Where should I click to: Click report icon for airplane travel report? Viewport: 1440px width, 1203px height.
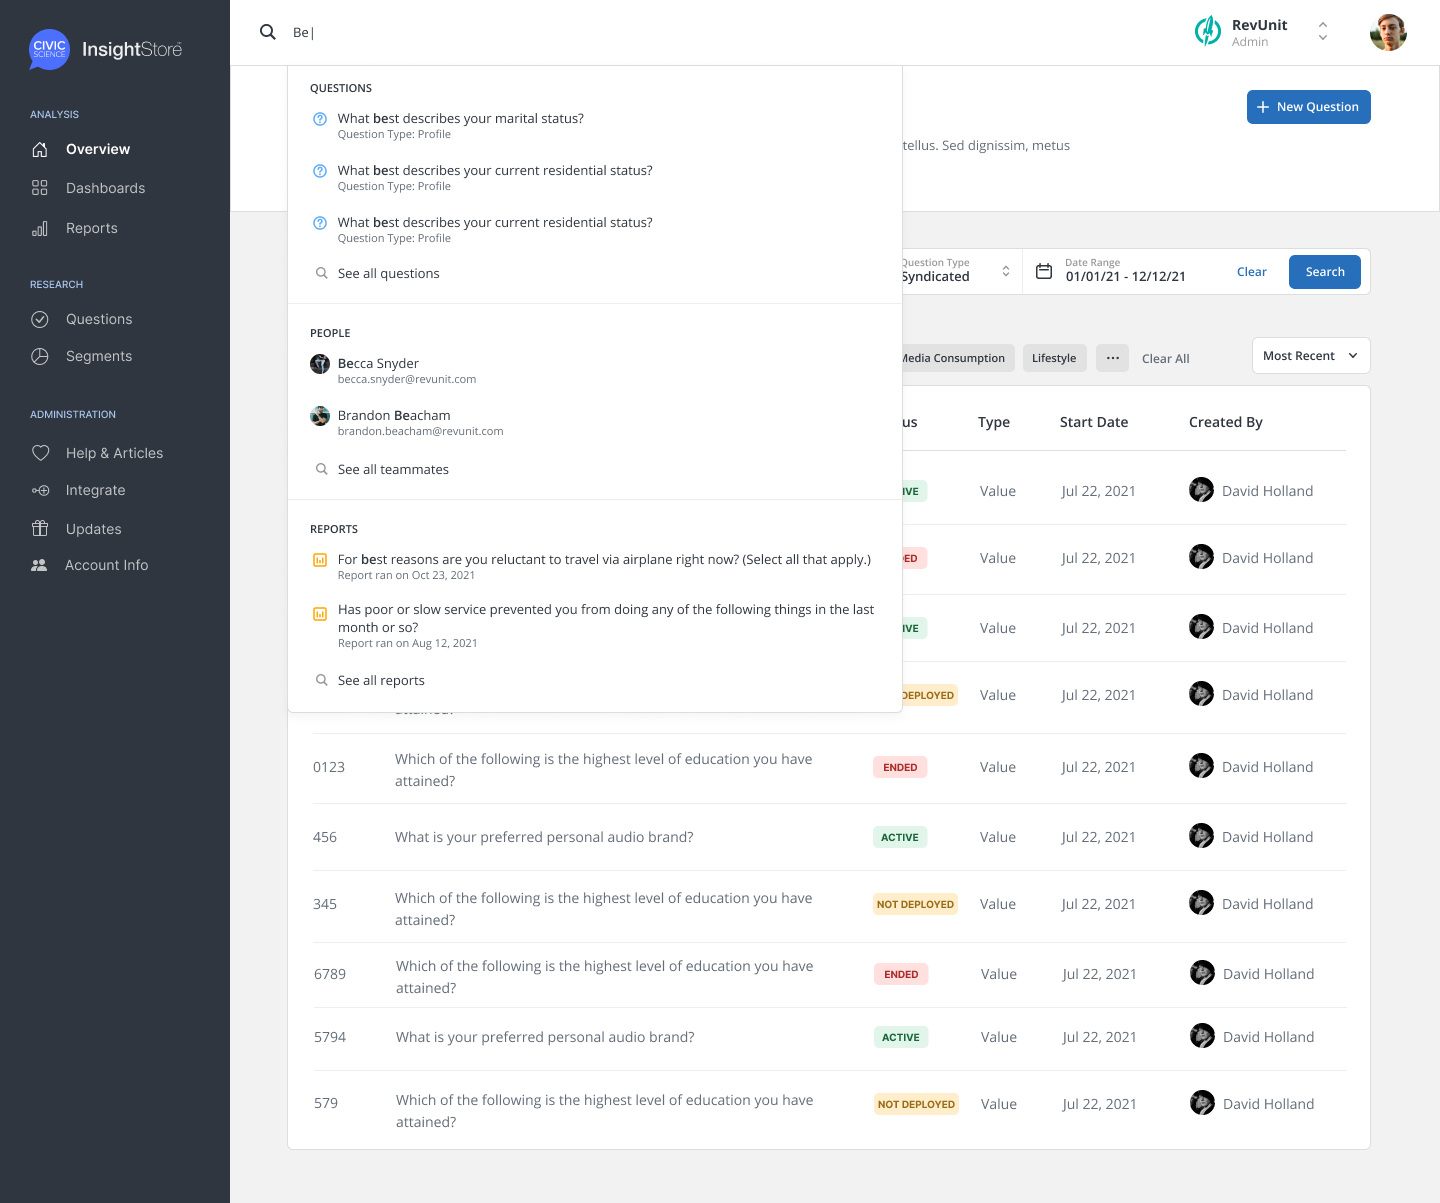point(320,560)
